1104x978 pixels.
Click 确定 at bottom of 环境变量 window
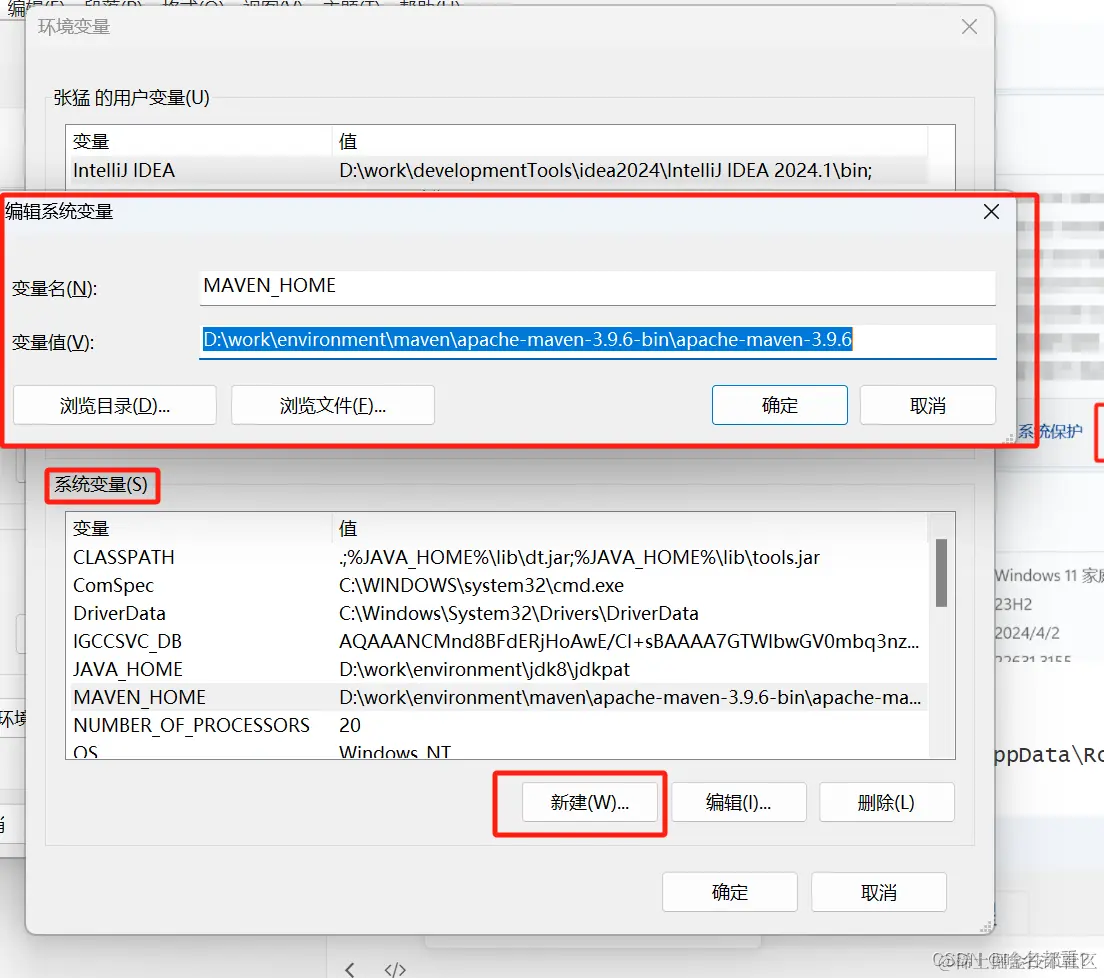tap(729, 892)
